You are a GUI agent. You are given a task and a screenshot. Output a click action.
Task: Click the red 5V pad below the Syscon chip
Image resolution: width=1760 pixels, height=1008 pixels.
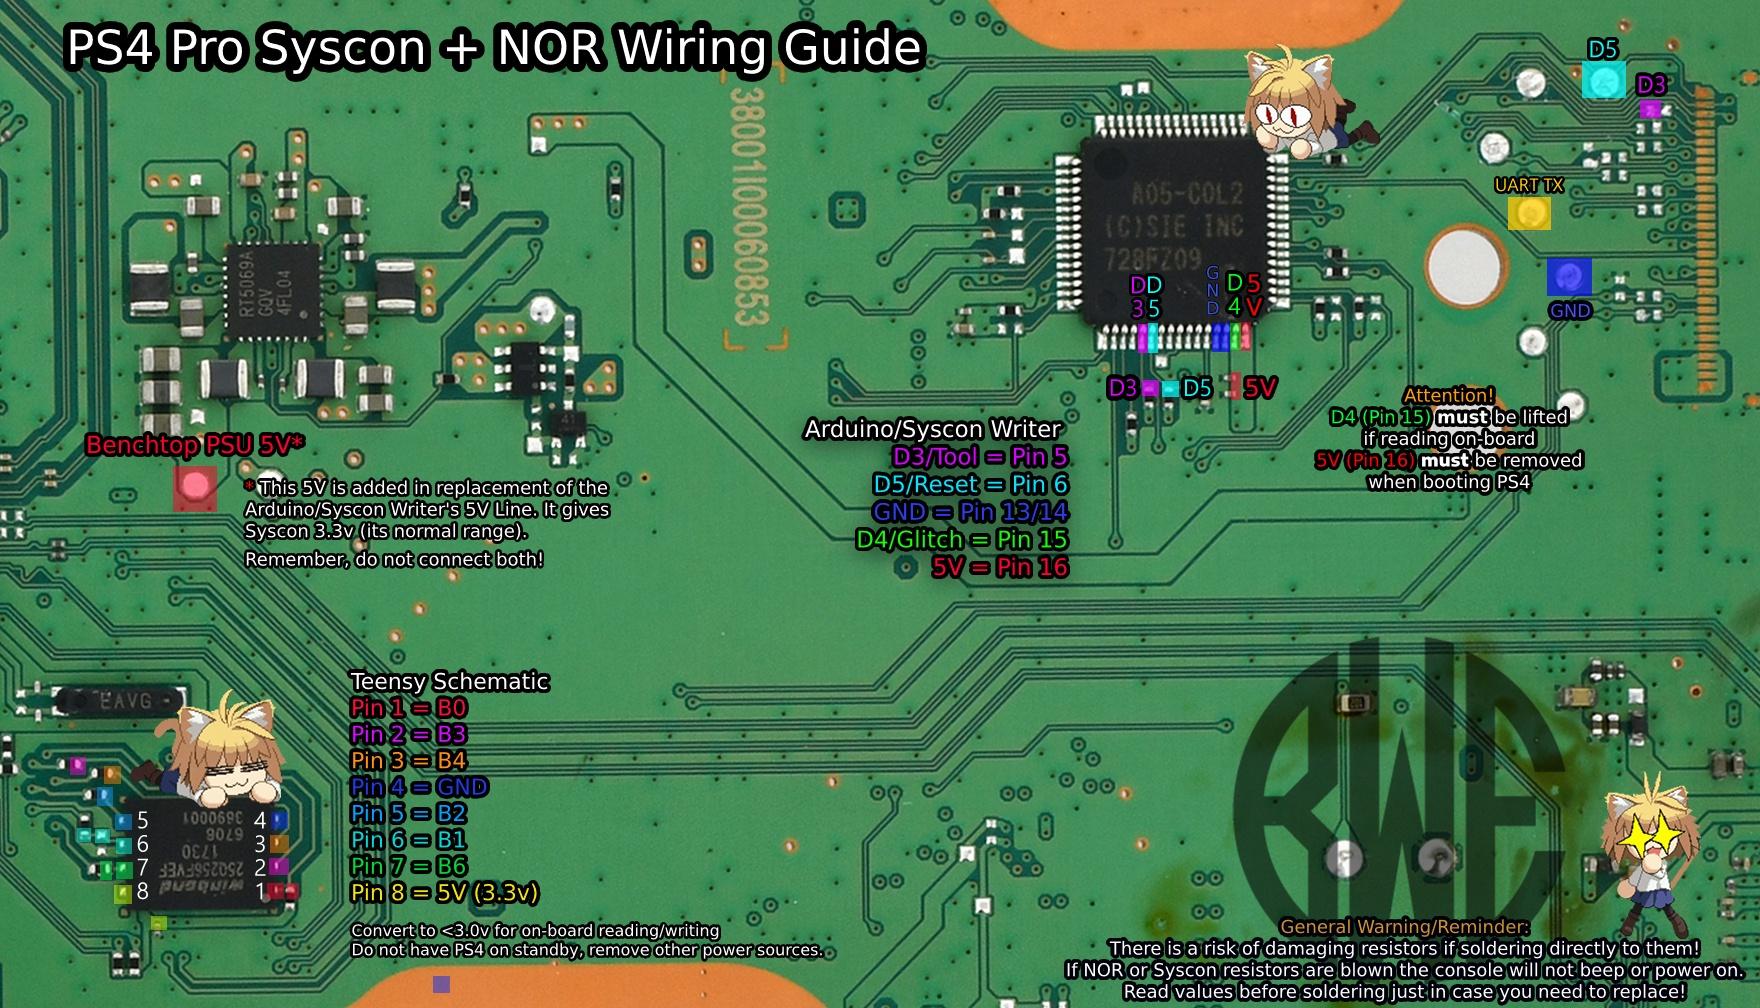pyautogui.click(x=1235, y=386)
